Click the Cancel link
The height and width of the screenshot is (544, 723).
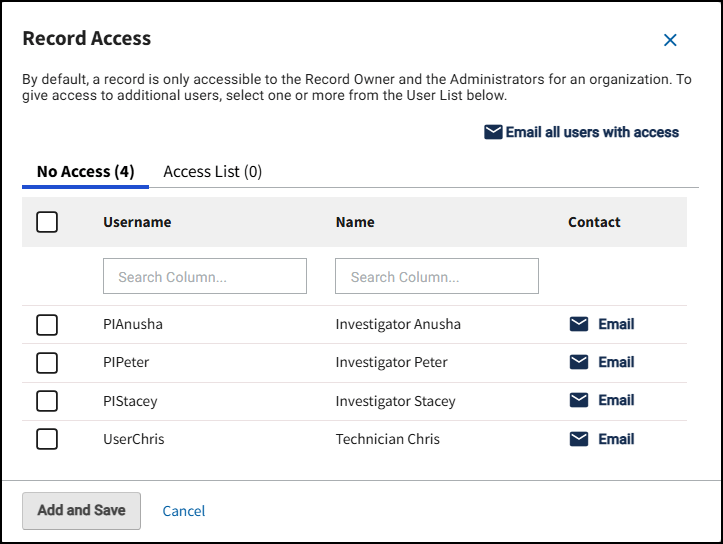coord(184,511)
